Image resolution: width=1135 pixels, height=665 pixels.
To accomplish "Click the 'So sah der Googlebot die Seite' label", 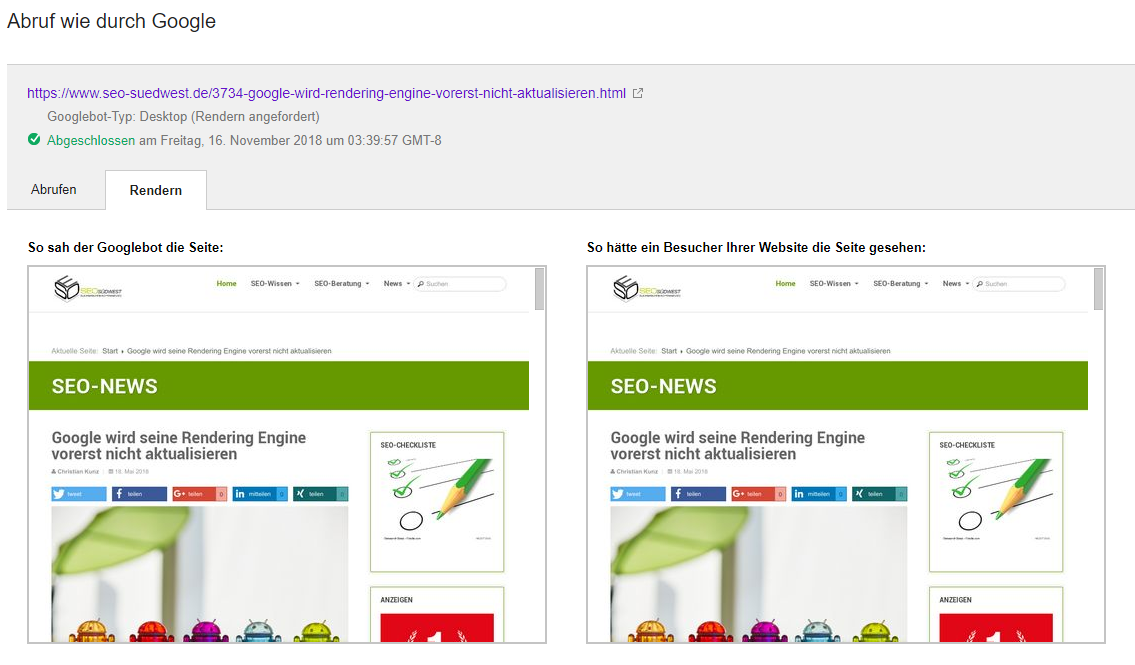I will click(x=125, y=247).
